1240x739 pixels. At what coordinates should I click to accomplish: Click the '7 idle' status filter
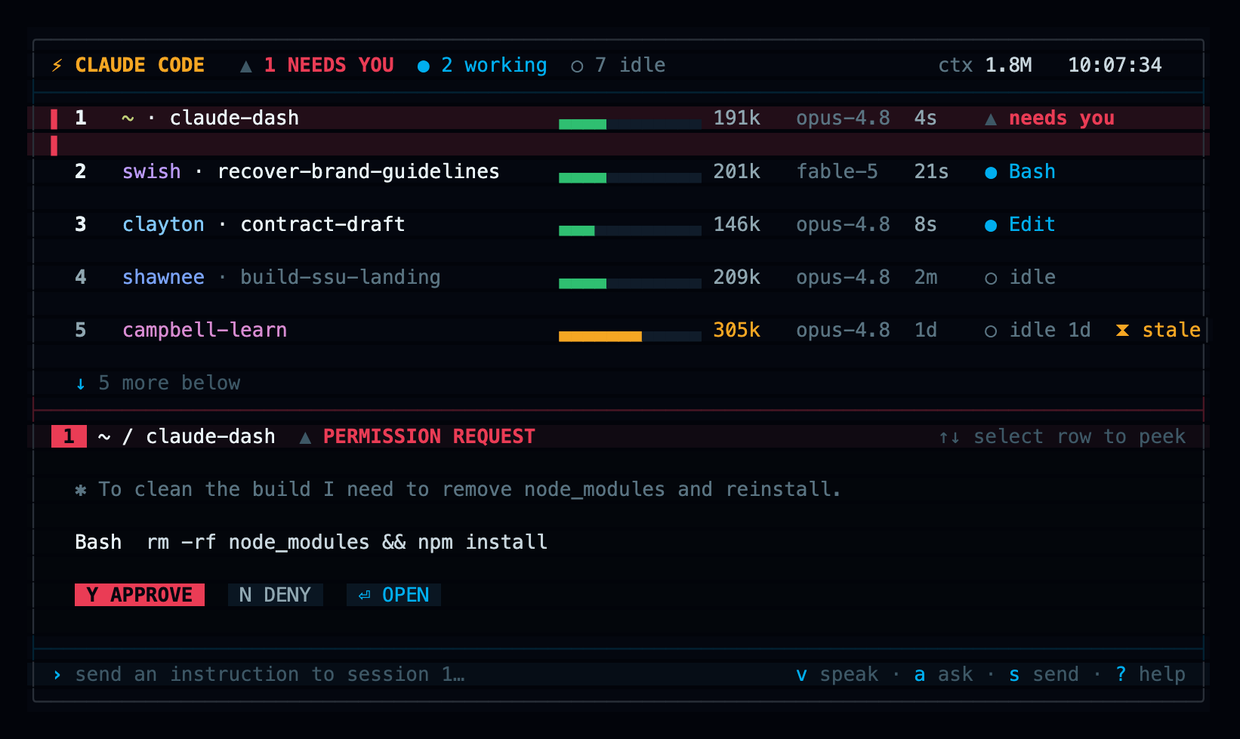(618, 65)
